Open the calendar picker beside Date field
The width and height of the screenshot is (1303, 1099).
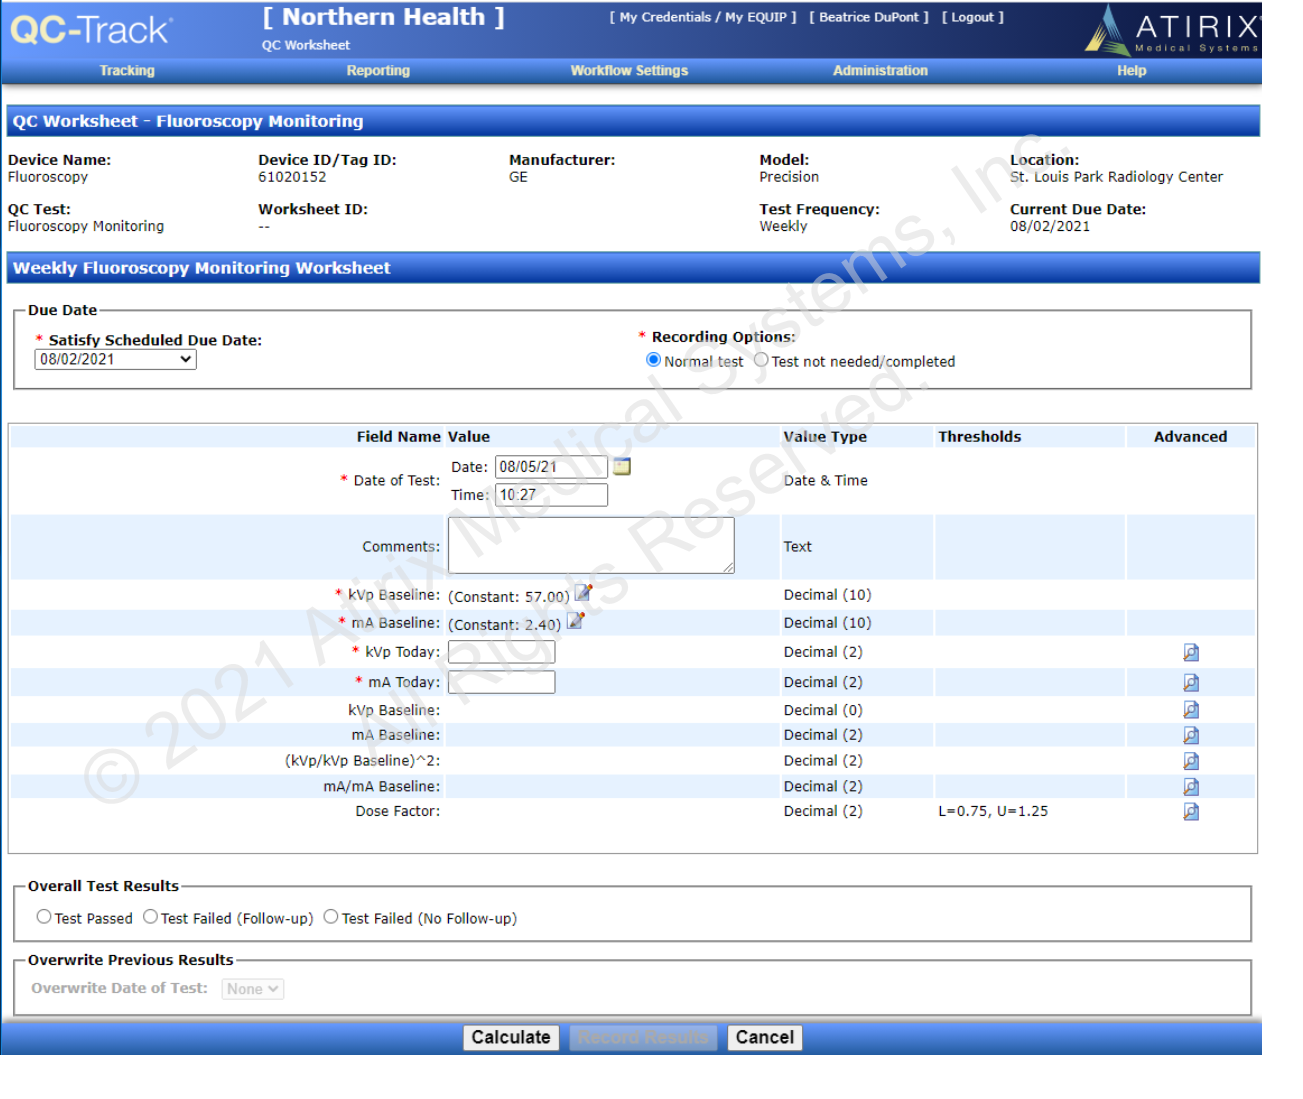point(621,466)
